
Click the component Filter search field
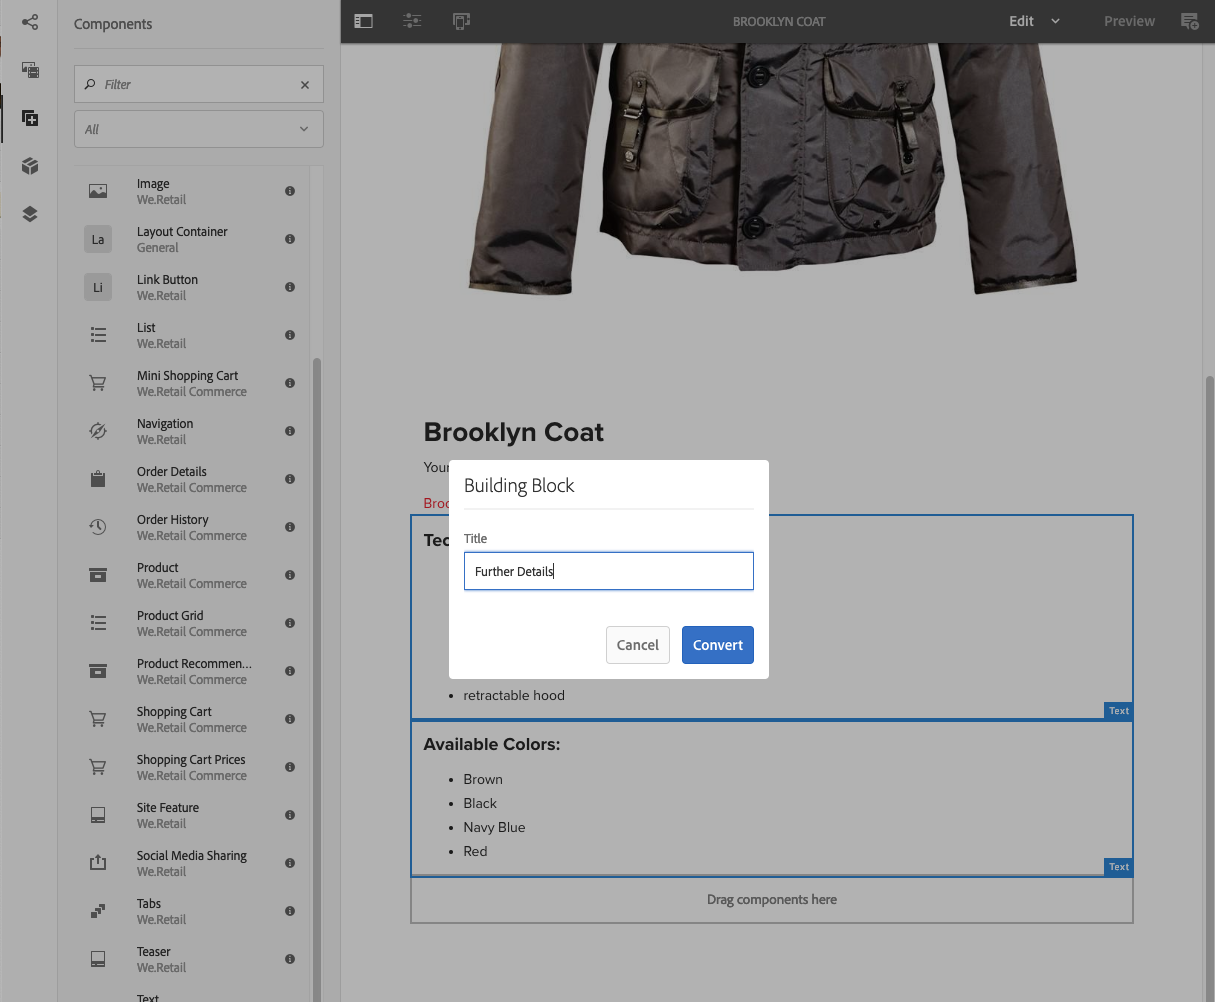[x=199, y=85]
